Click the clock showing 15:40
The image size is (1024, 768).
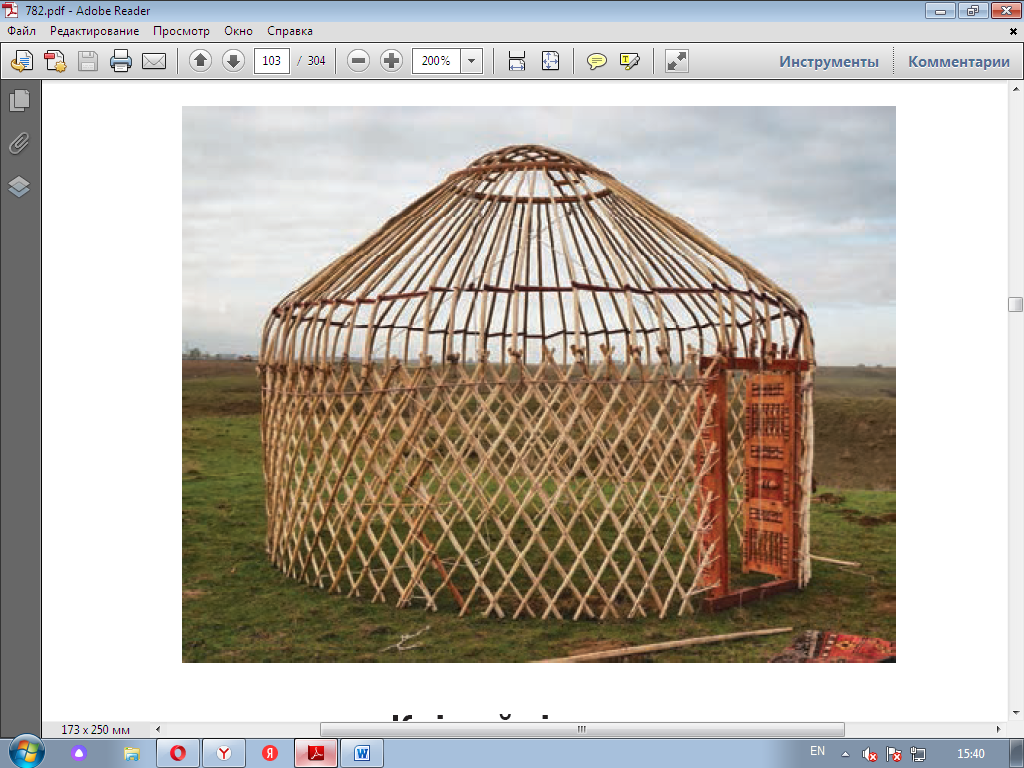coord(970,754)
